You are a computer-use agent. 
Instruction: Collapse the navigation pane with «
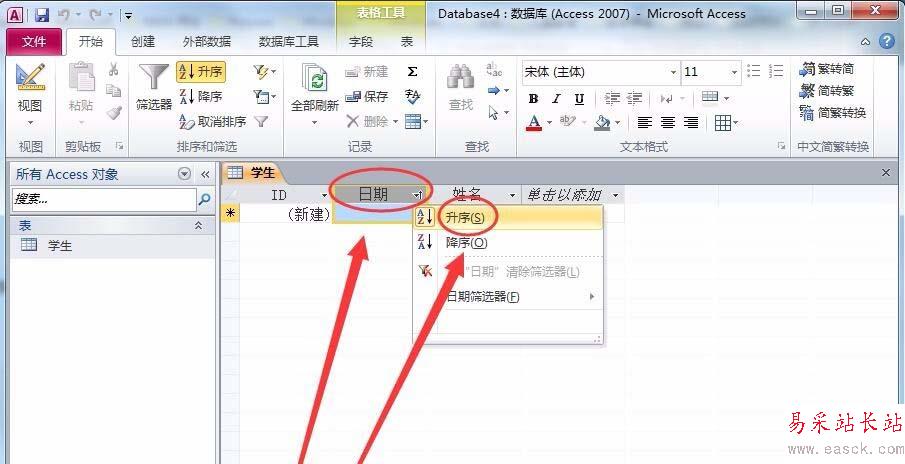click(205, 174)
